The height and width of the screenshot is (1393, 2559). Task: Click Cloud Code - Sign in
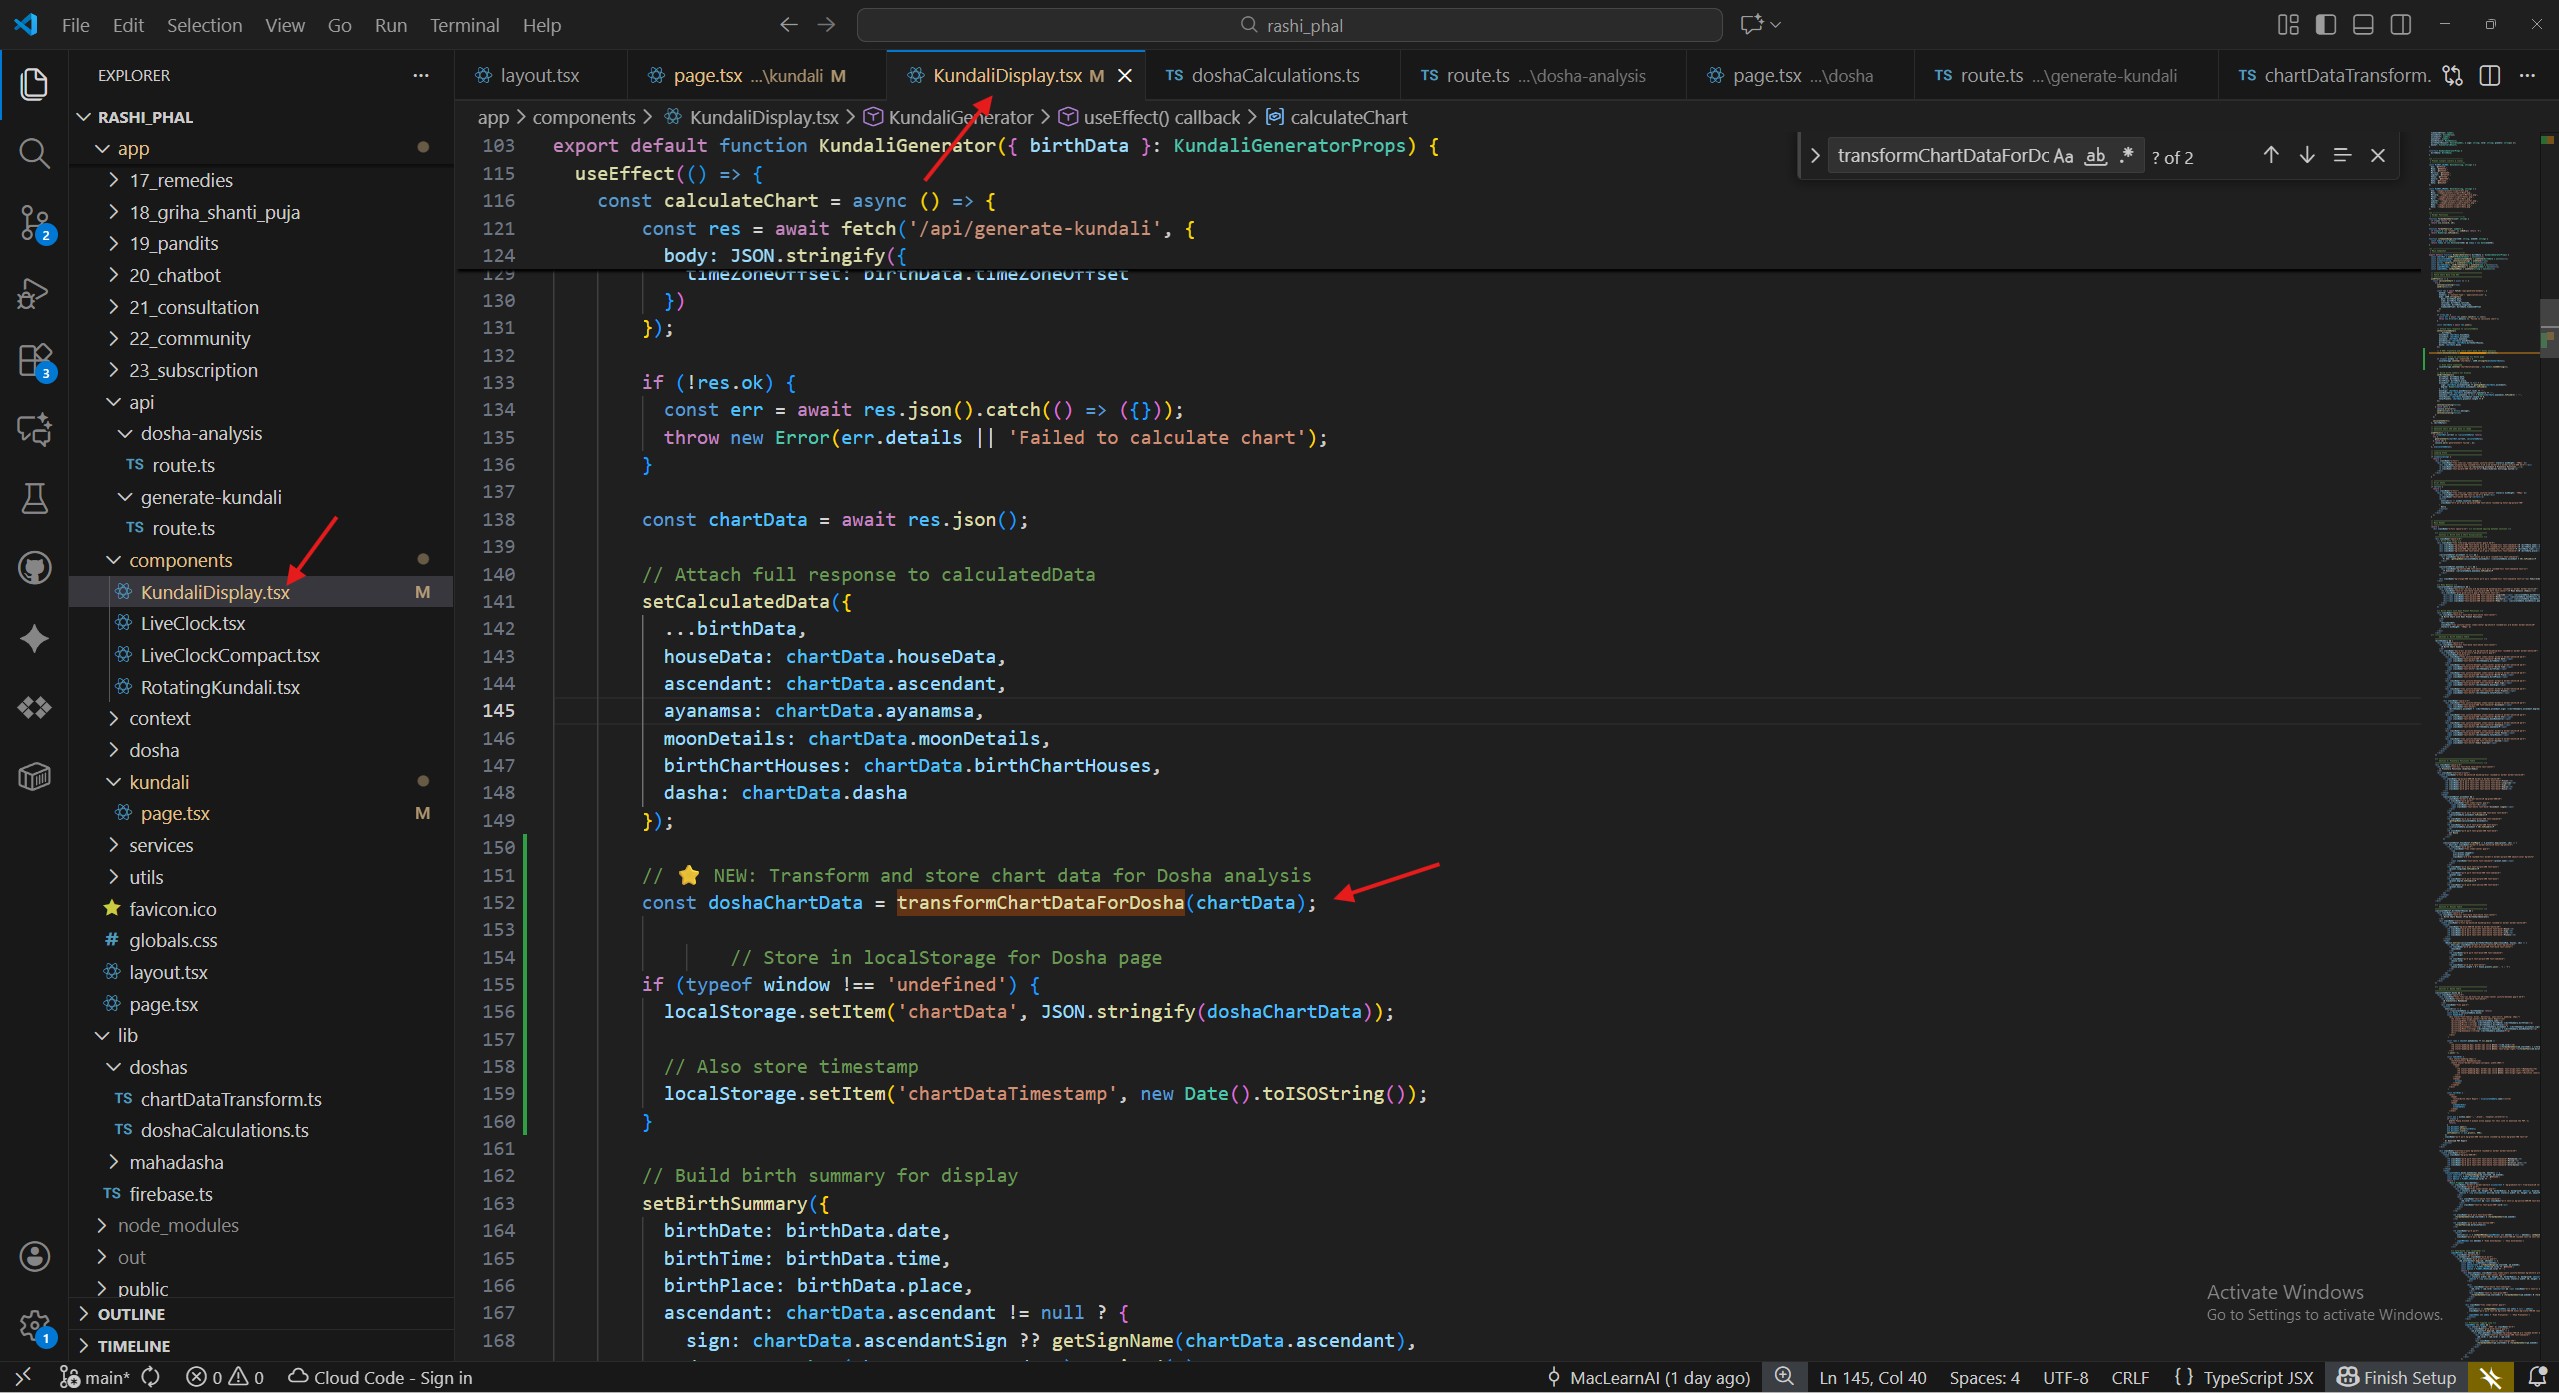pyautogui.click(x=380, y=1377)
